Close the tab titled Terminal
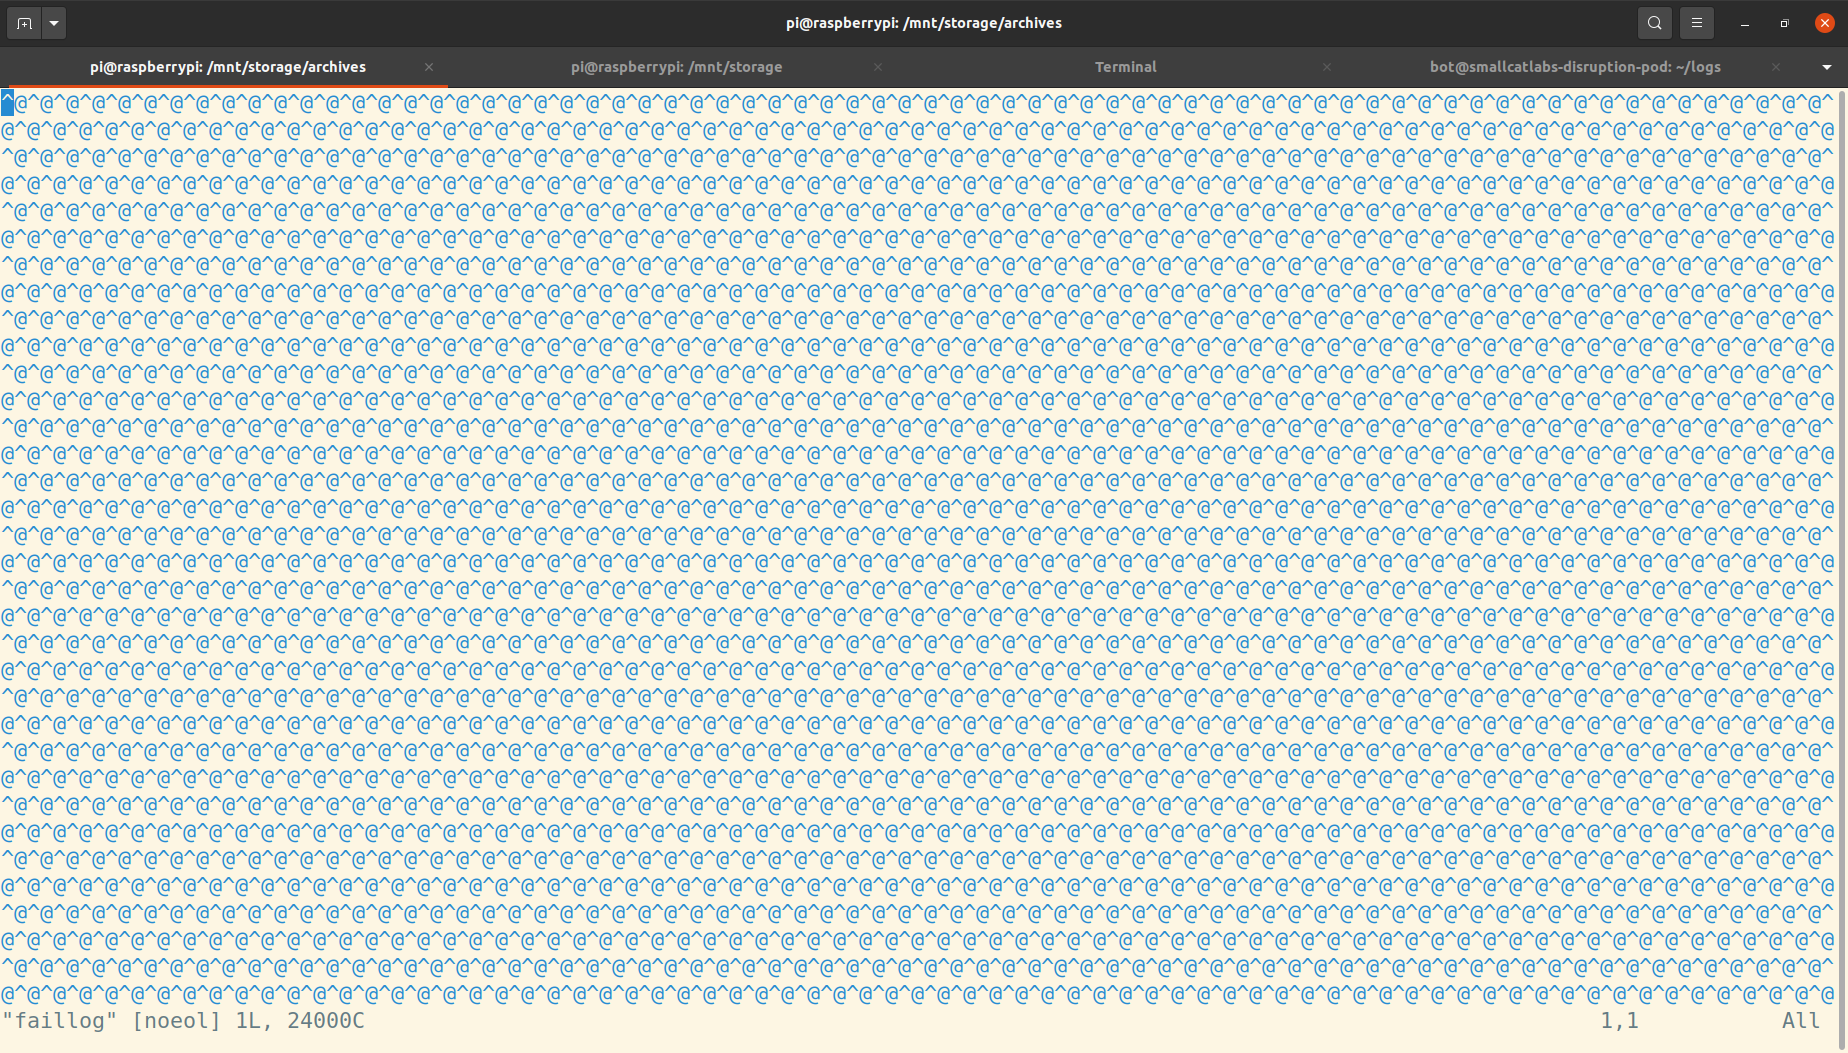 click(1327, 67)
